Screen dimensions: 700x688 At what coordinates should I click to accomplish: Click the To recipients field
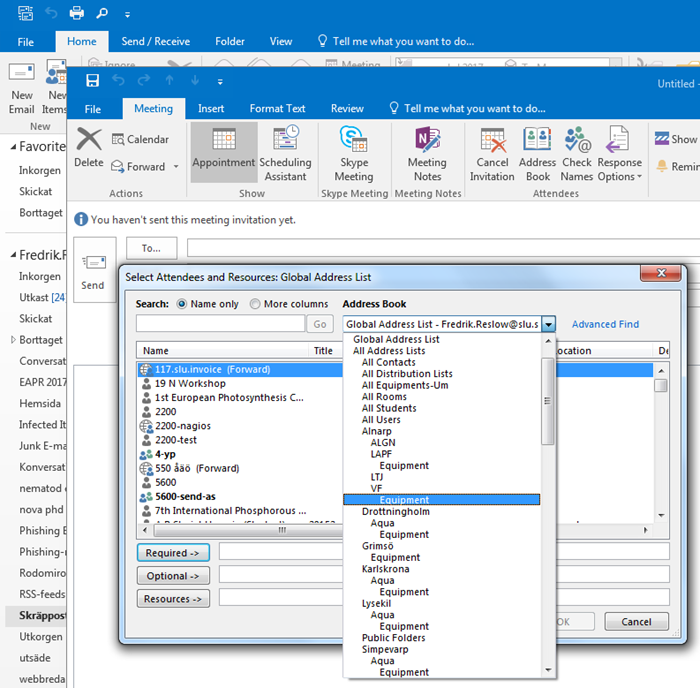coord(443,248)
